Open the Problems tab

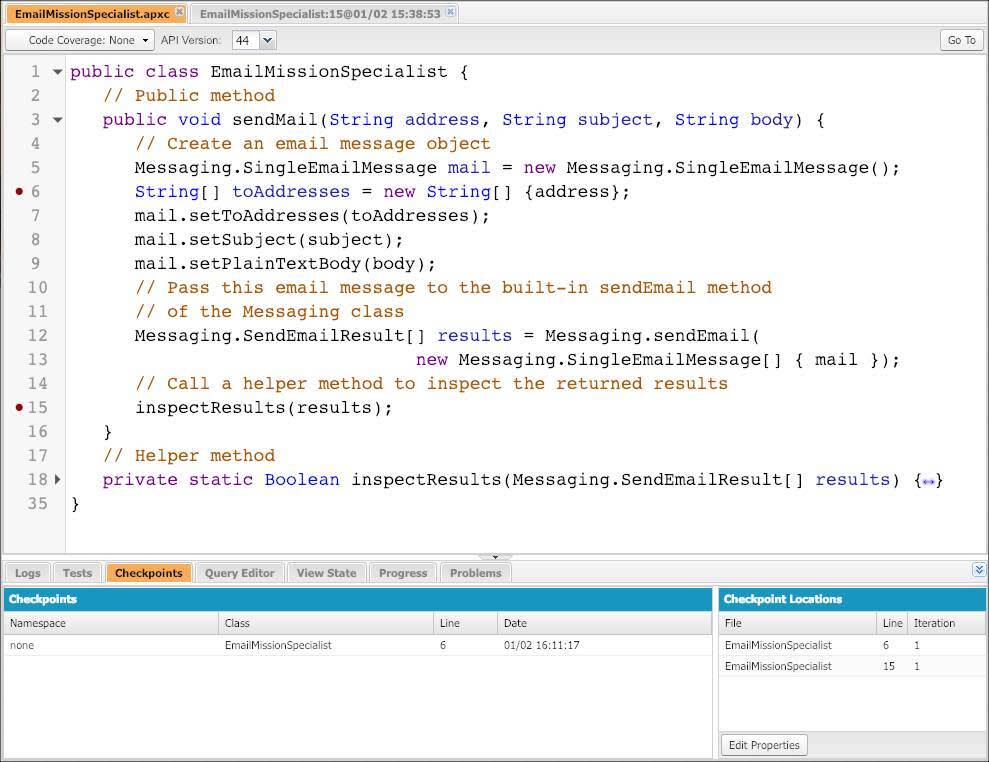476,573
